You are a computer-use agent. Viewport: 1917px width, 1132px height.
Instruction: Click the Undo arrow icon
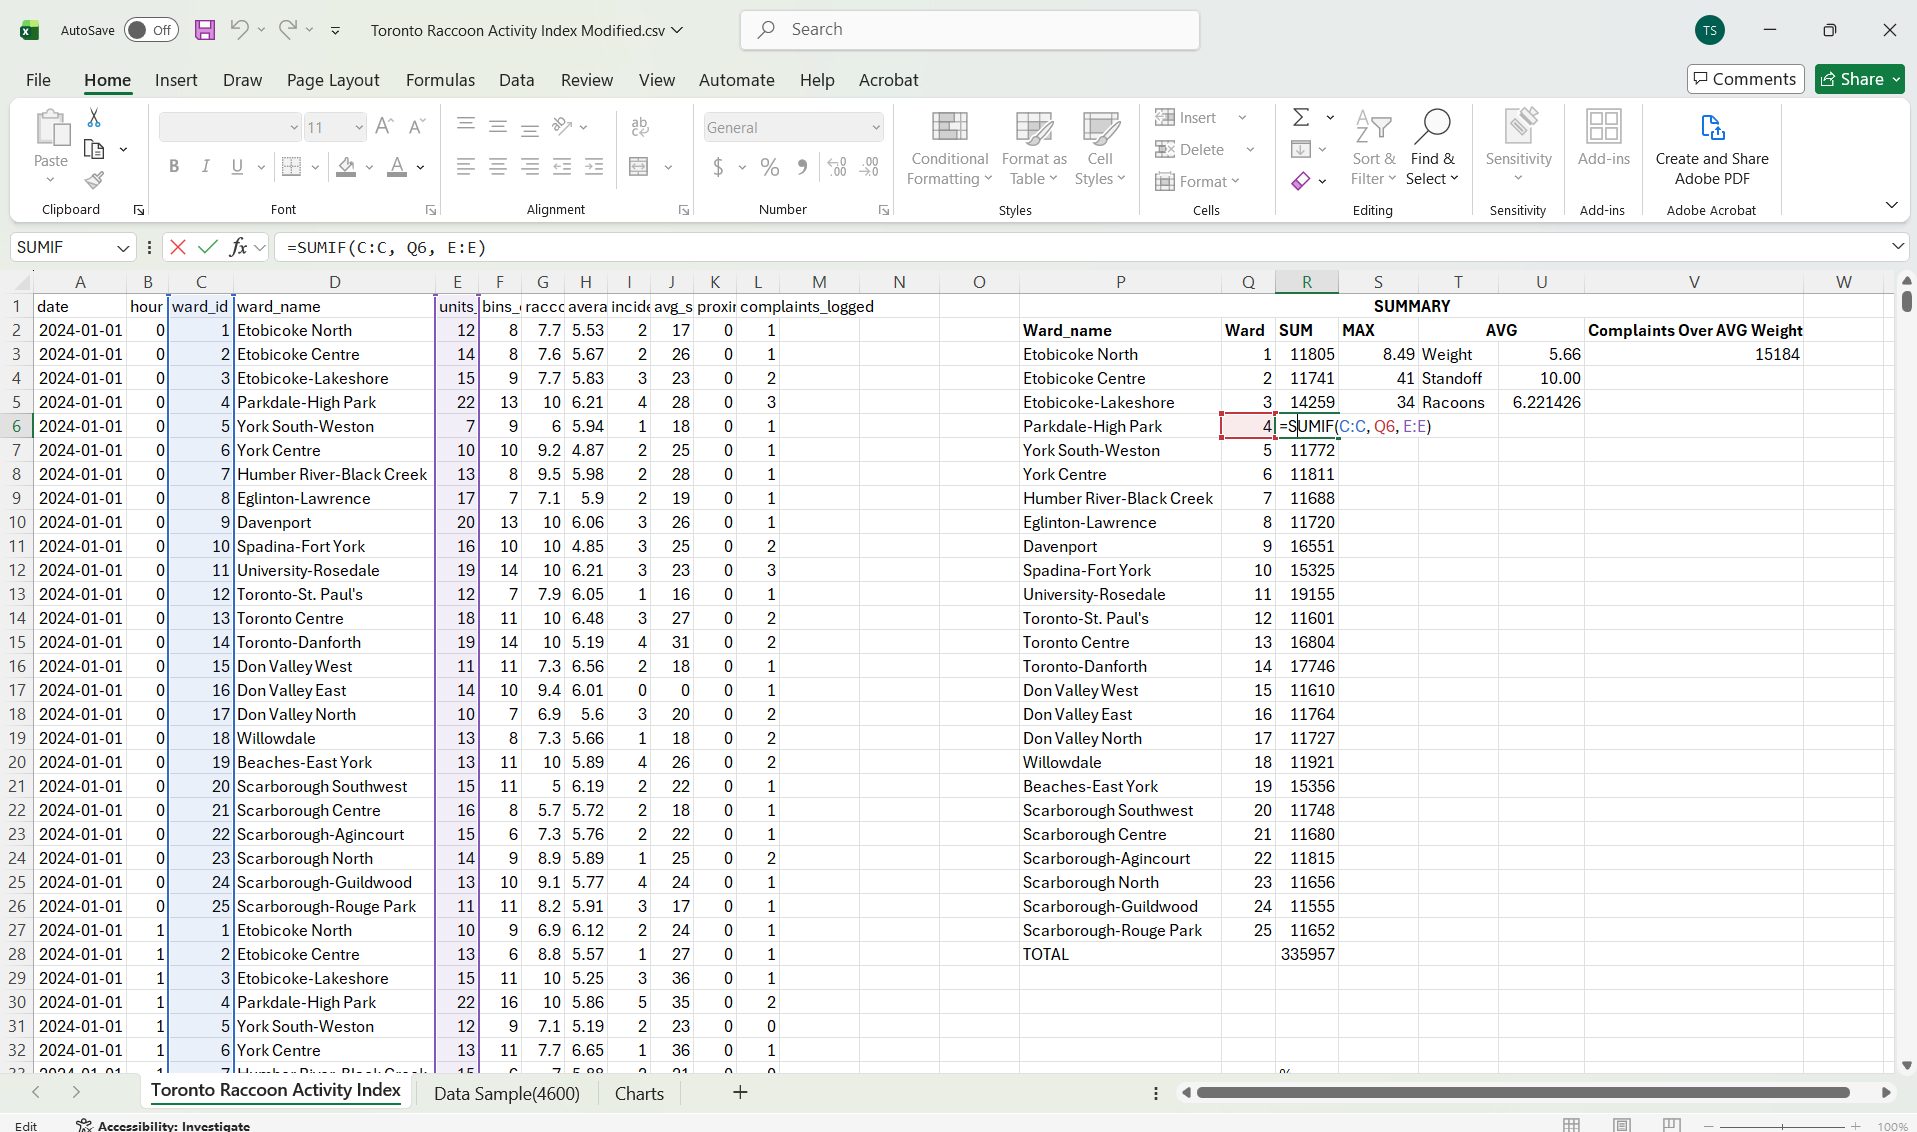coord(239,30)
